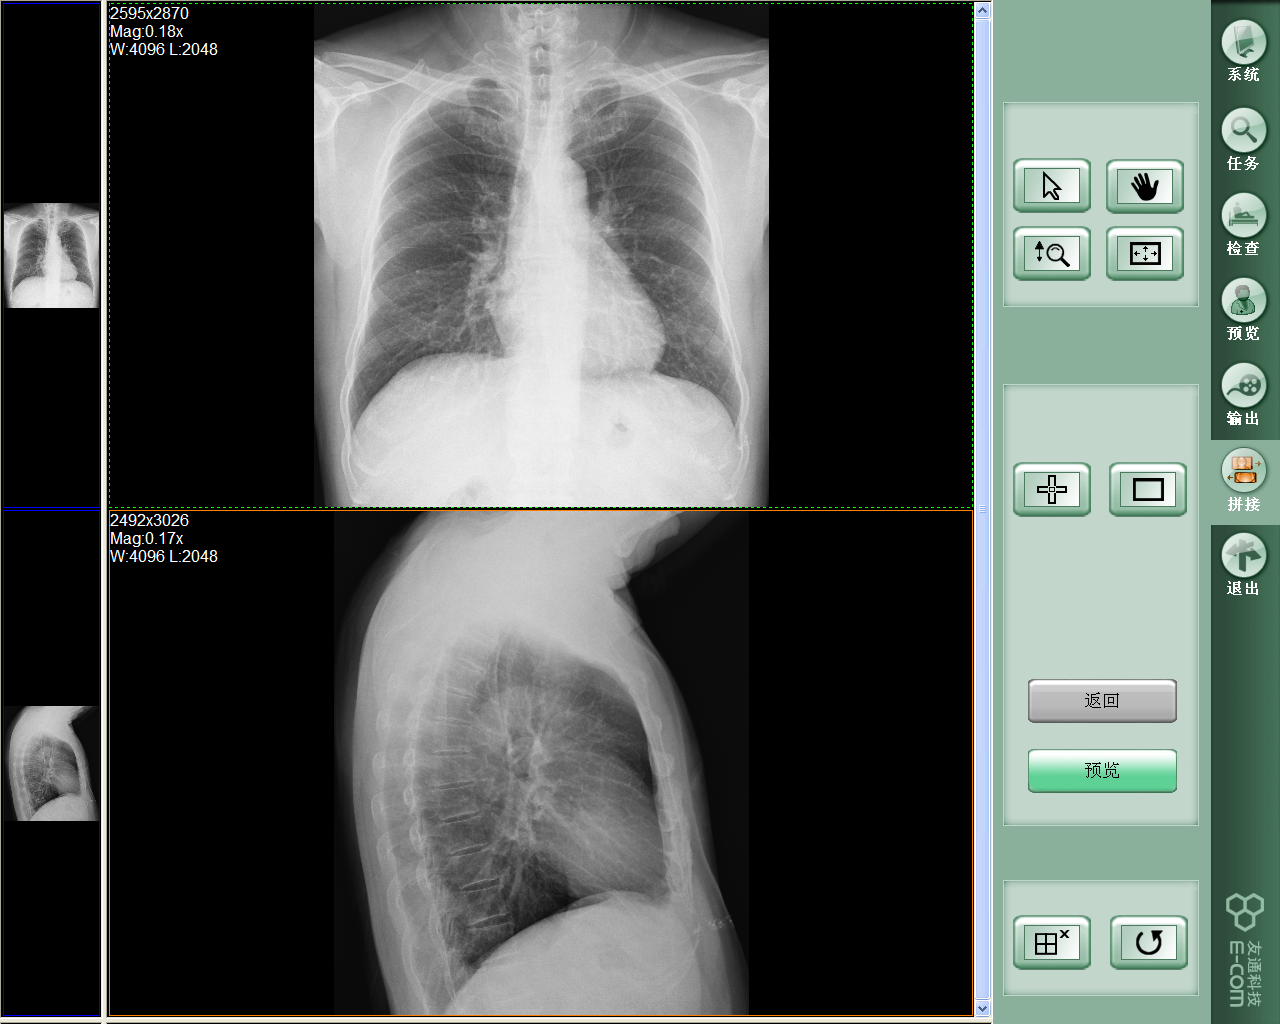Viewport: 1280px width, 1024px height.
Task: Click the gray 返回 button
Action: point(1102,701)
